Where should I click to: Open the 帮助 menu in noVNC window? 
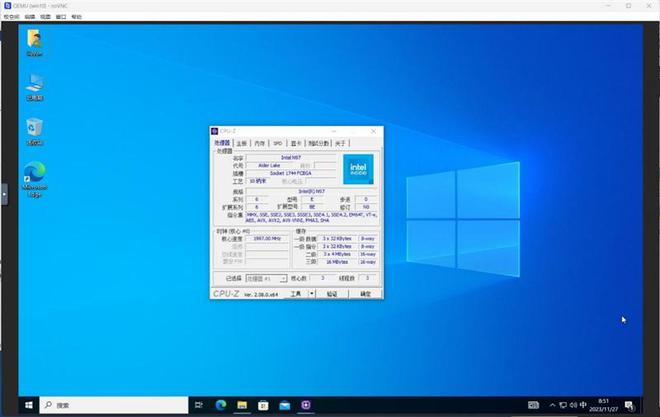76,17
